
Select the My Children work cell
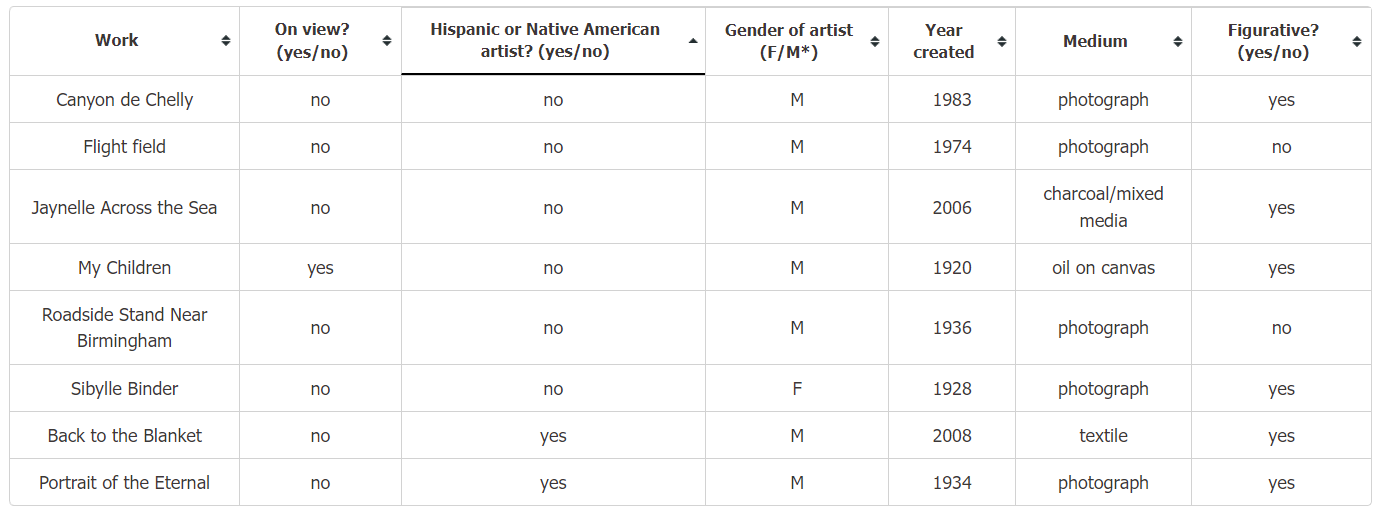click(125, 268)
